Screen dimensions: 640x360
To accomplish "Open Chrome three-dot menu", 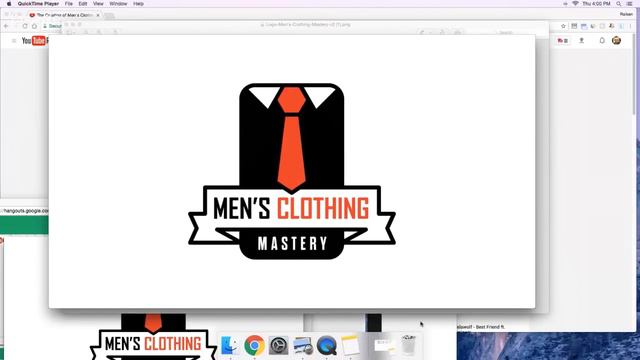I will 631,26.
